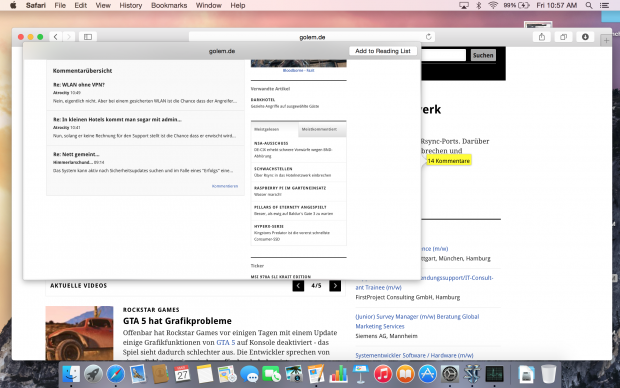Click the AirPlay display icon in menu bar
620x388 pixels.
(464, 5)
